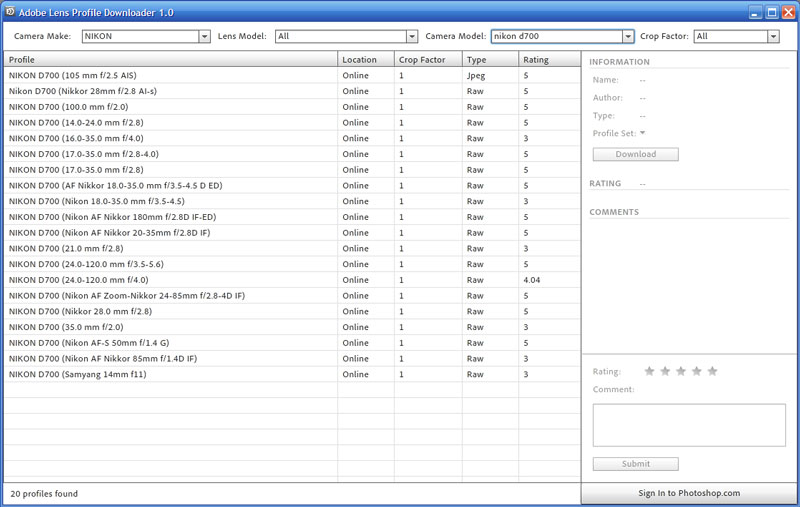Click the first rating star
The image size is (800, 507).
click(x=649, y=371)
